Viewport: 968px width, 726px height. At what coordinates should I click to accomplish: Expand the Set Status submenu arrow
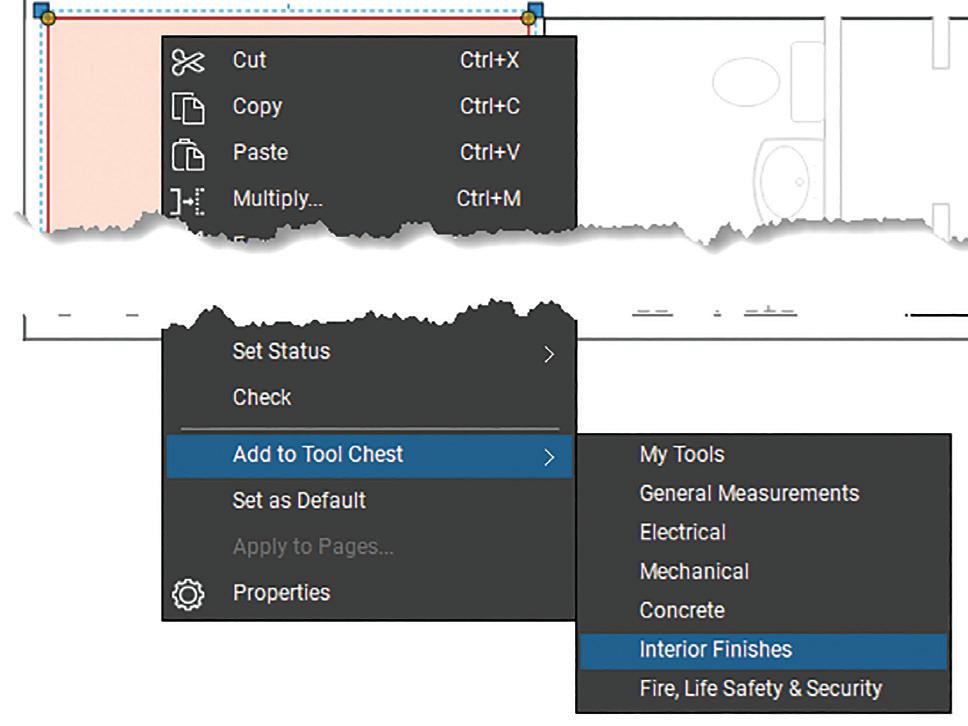pyautogui.click(x=549, y=353)
